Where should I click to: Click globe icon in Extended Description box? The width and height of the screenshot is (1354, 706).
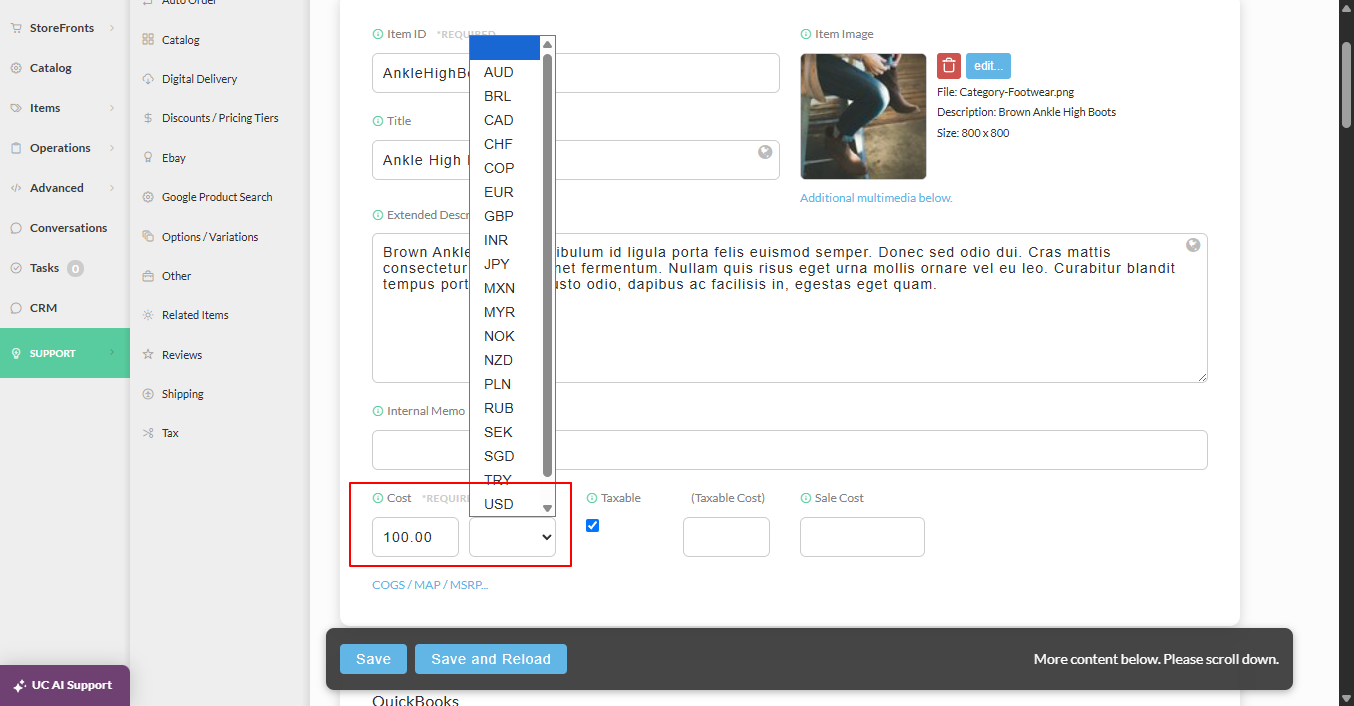(x=1193, y=245)
